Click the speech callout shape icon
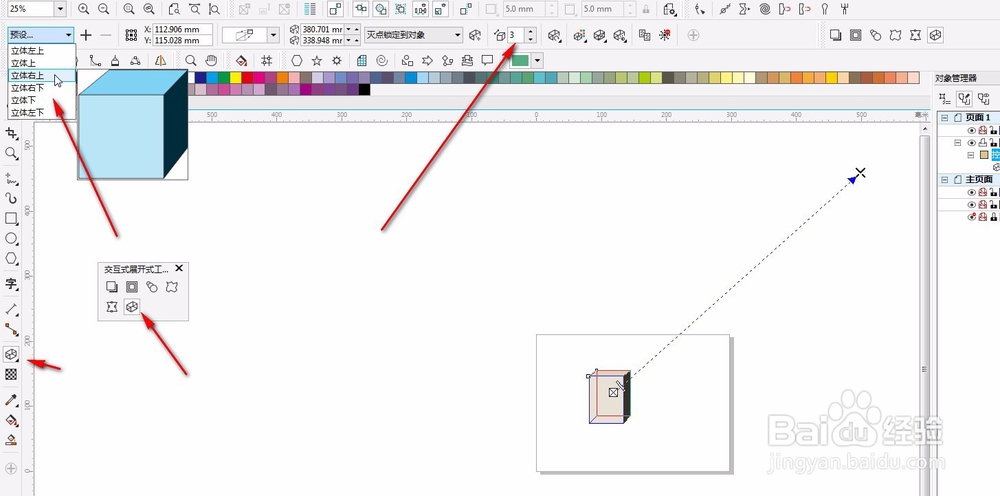The image size is (1000, 496). click(x=487, y=61)
